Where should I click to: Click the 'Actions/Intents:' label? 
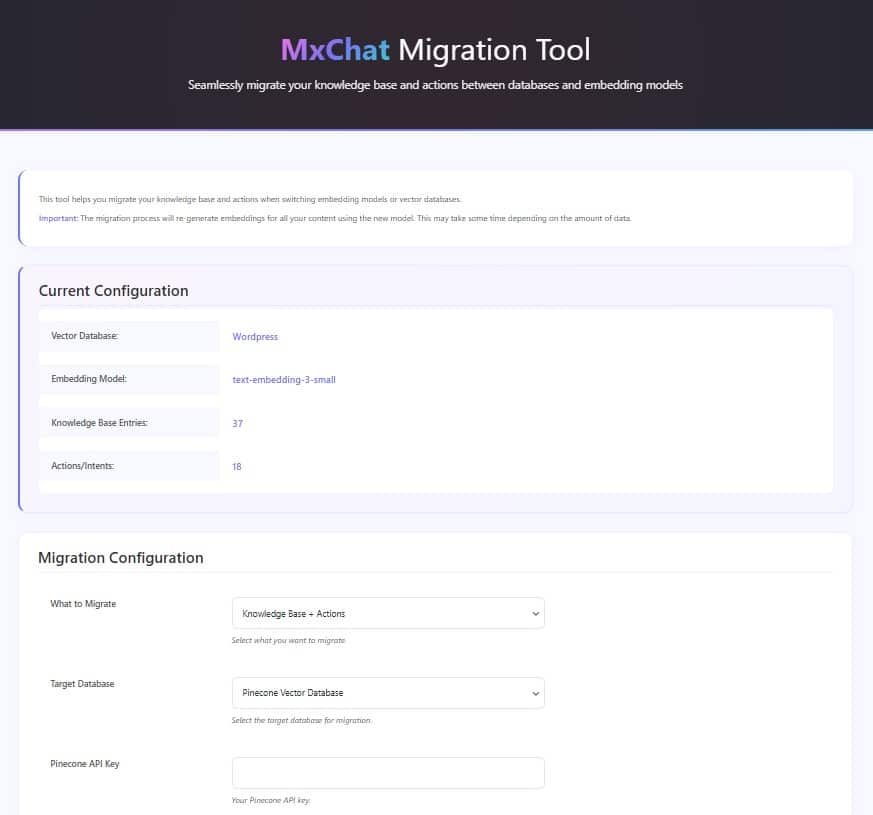click(x=82, y=466)
